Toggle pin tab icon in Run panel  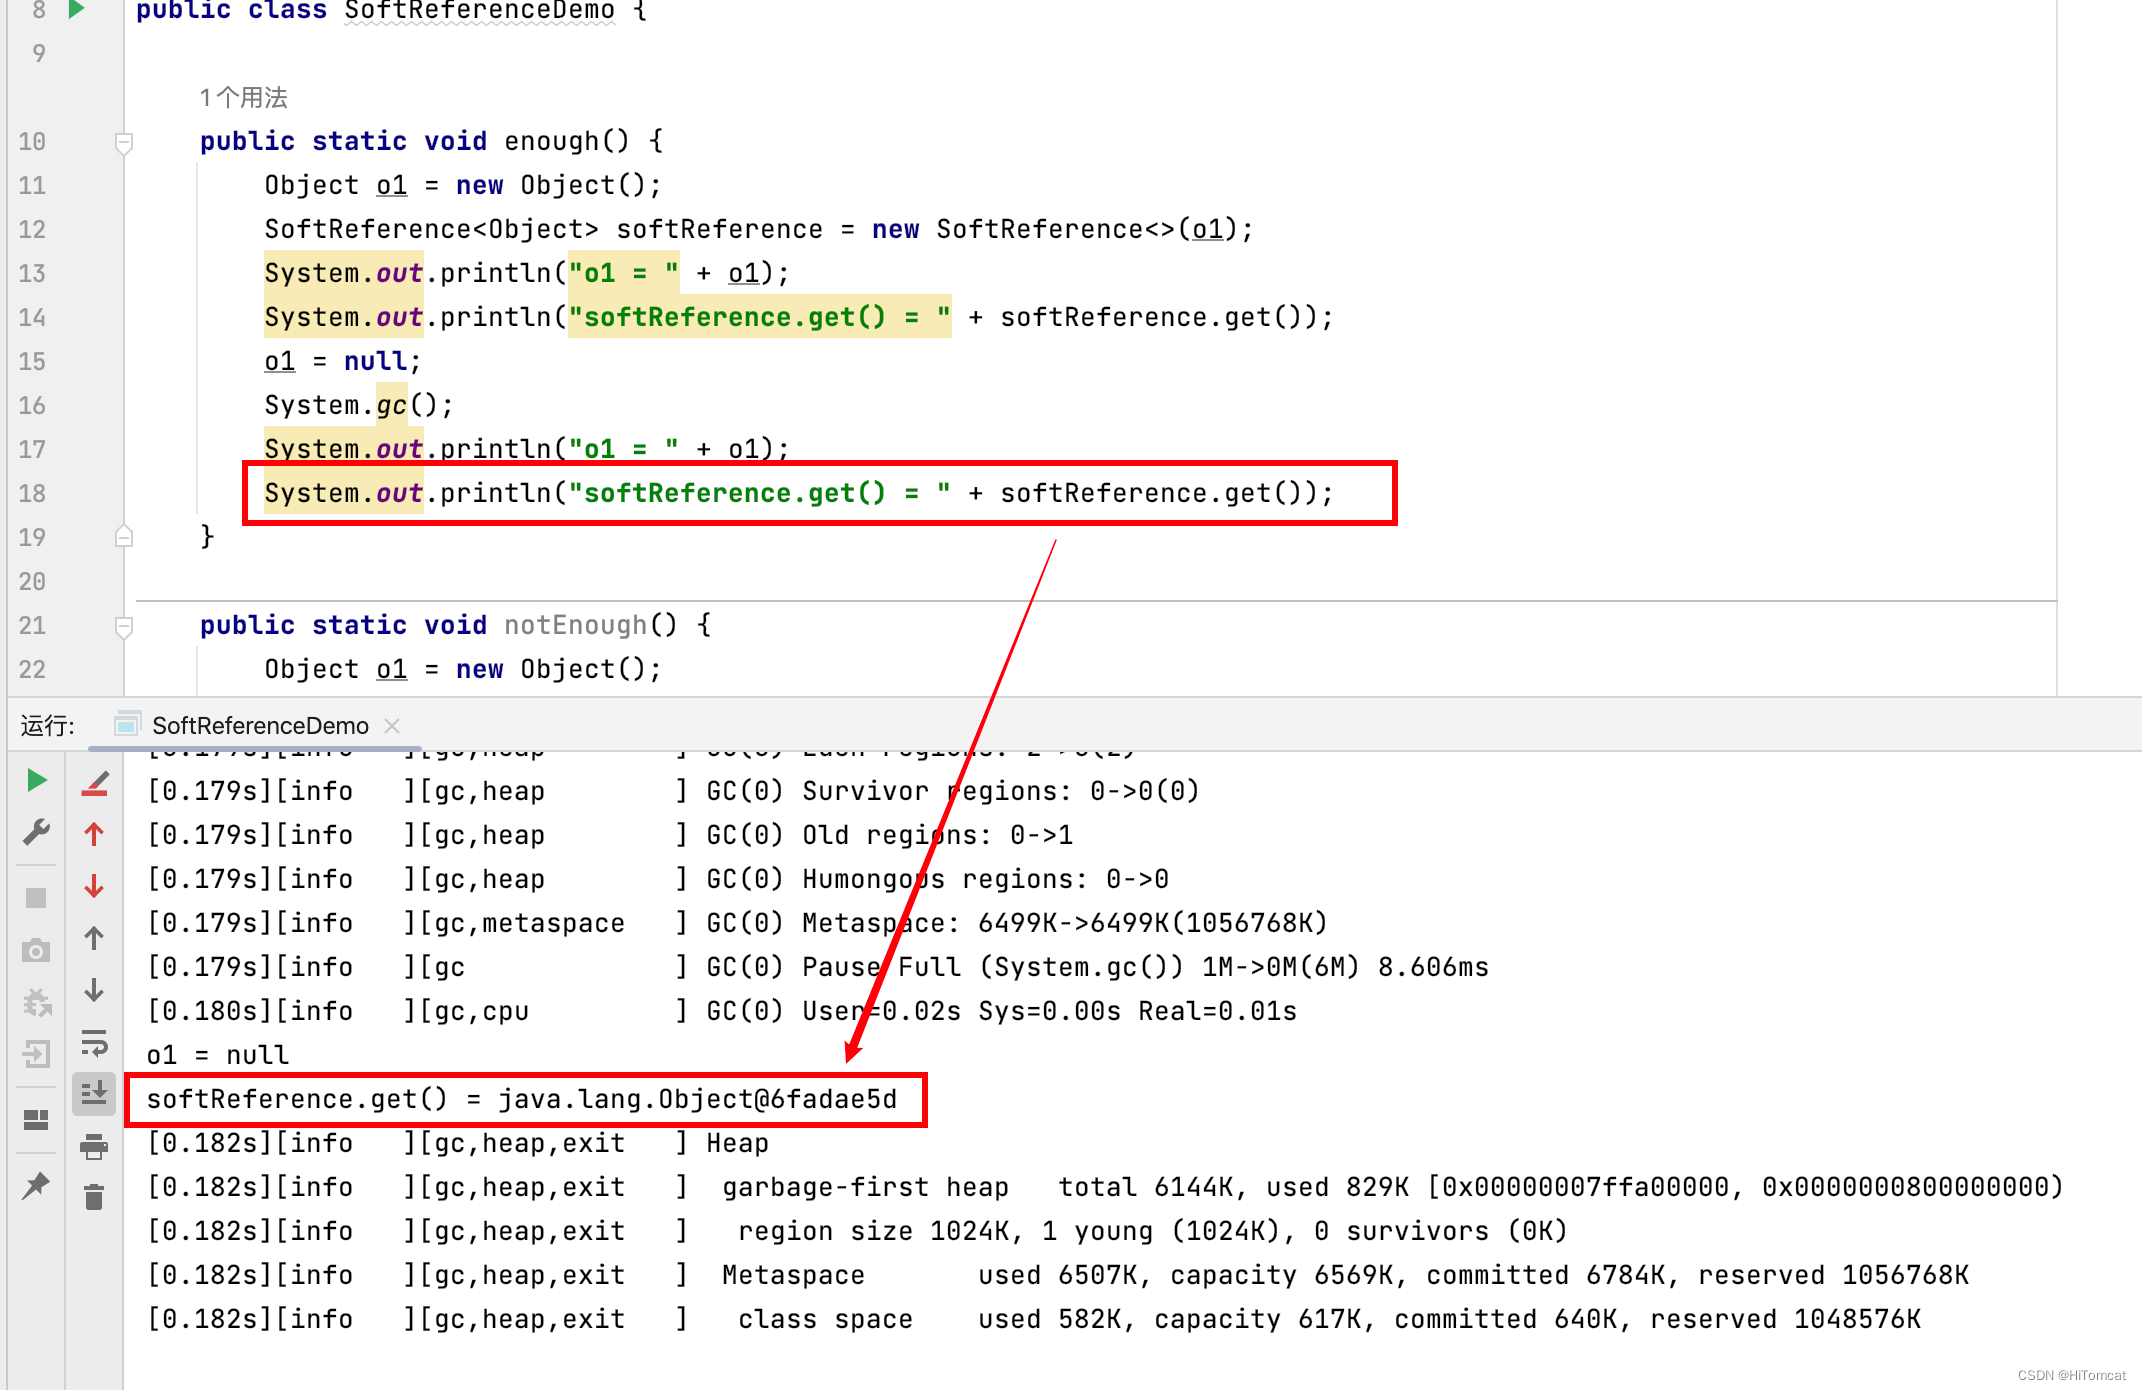tap(36, 1186)
